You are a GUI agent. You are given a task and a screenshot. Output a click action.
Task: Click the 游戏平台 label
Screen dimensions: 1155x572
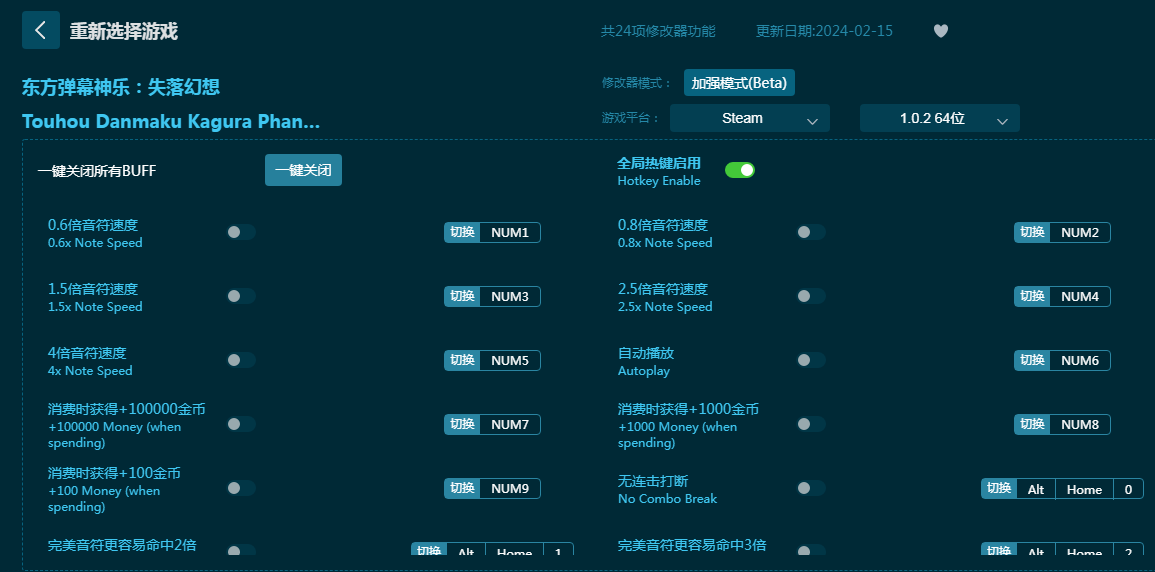(x=631, y=118)
